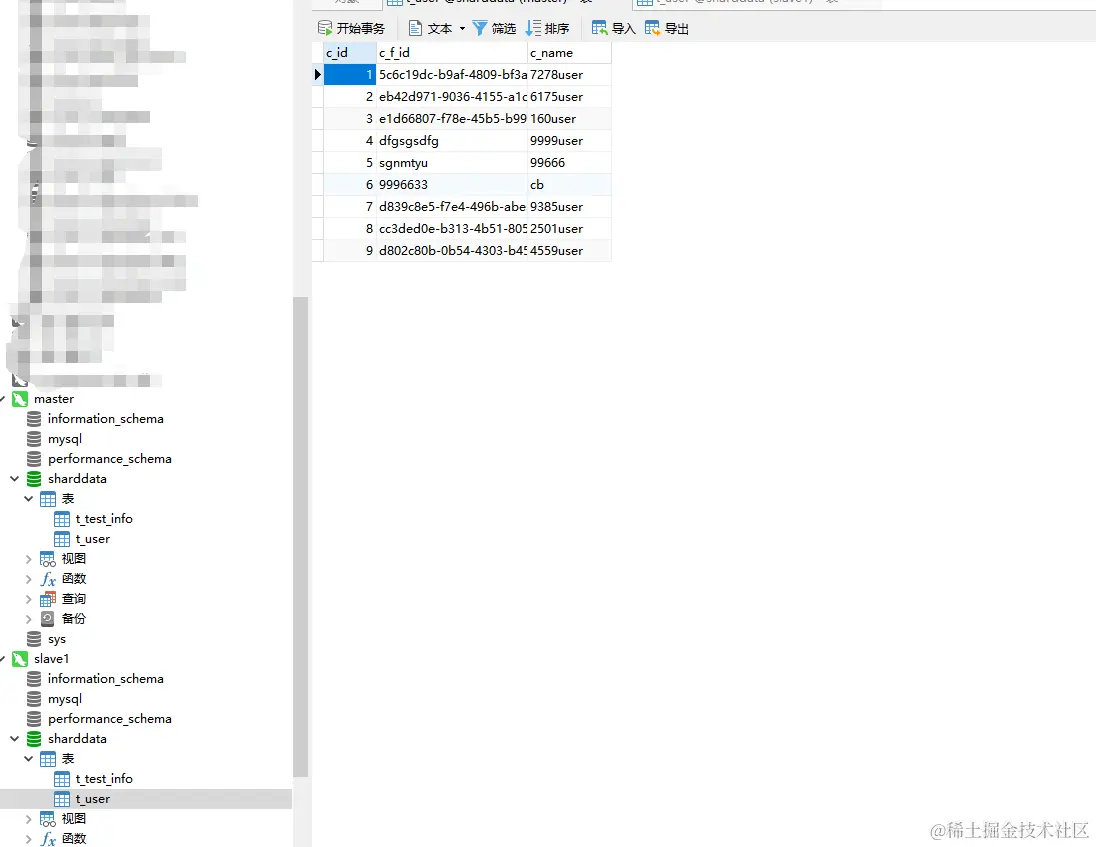Select the 4559user name cell
Screen dimensions: 1096x847
pos(569,251)
